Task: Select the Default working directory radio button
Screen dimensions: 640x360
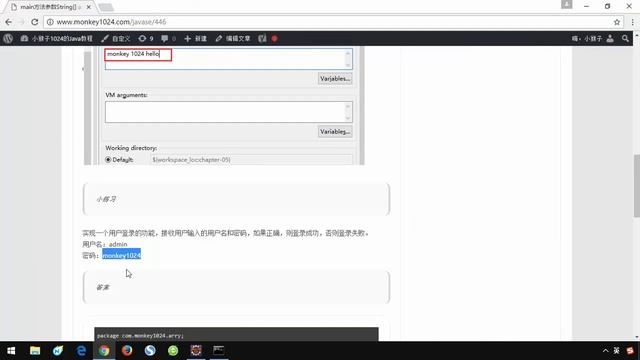Action: [108, 160]
